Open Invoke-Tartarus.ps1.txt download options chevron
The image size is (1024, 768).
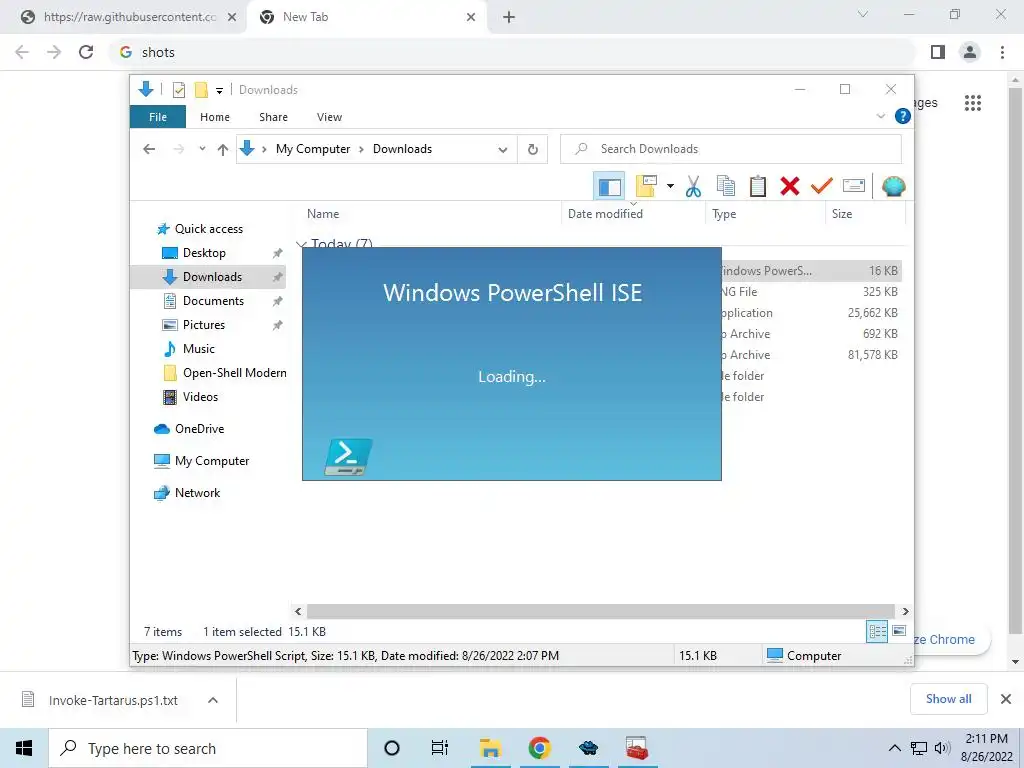(213, 700)
